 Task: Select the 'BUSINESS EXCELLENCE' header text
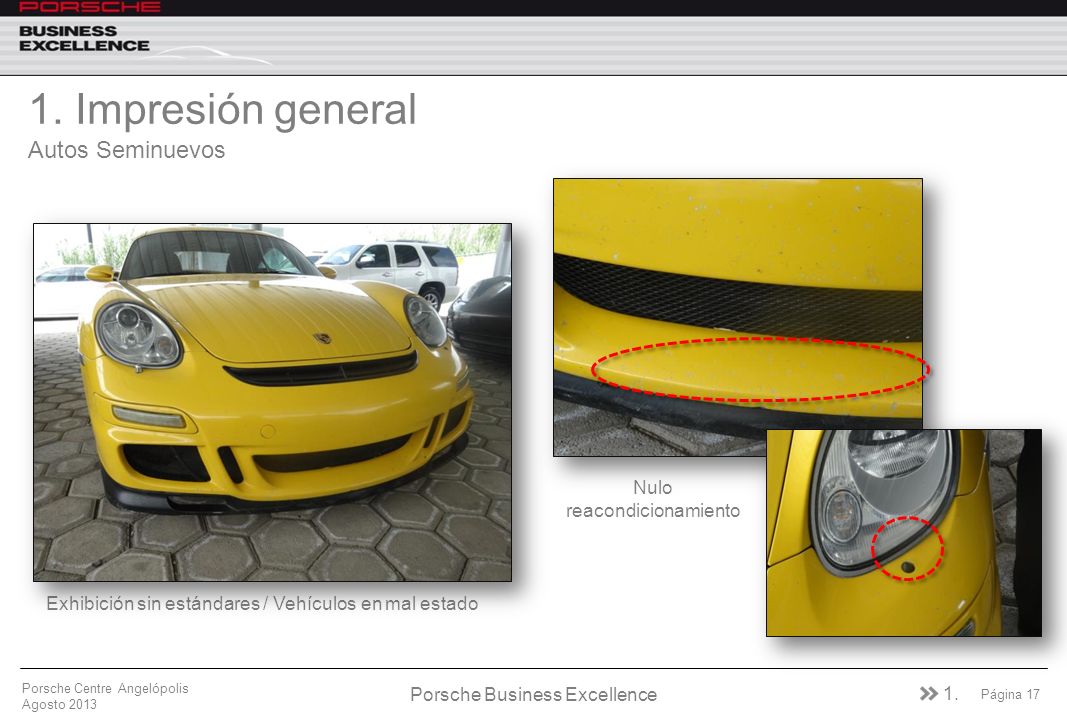(84, 39)
